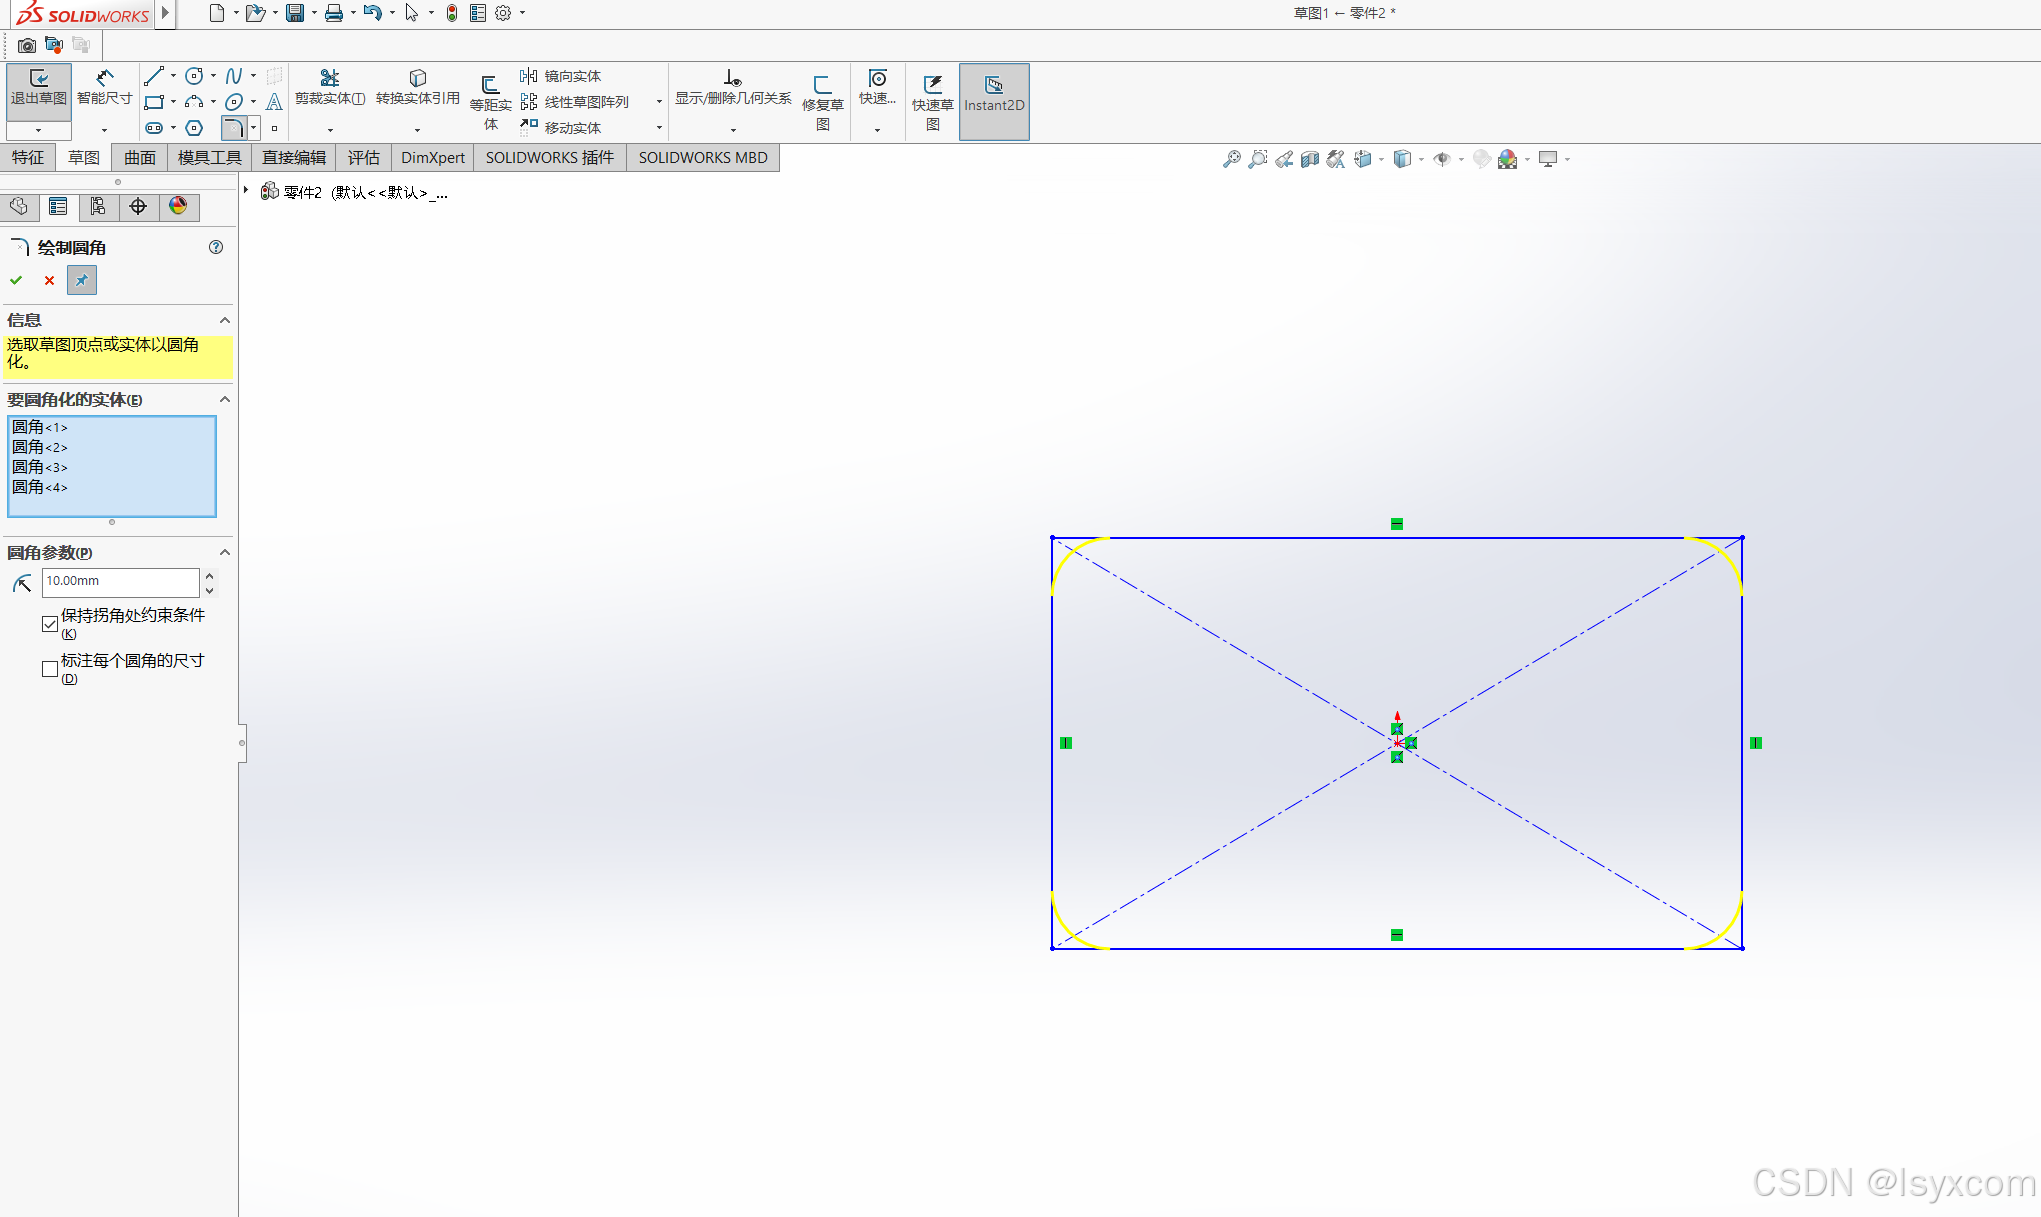
Task: Check 标注每个圆角的尺寸 checkbox
Action: 50,669
